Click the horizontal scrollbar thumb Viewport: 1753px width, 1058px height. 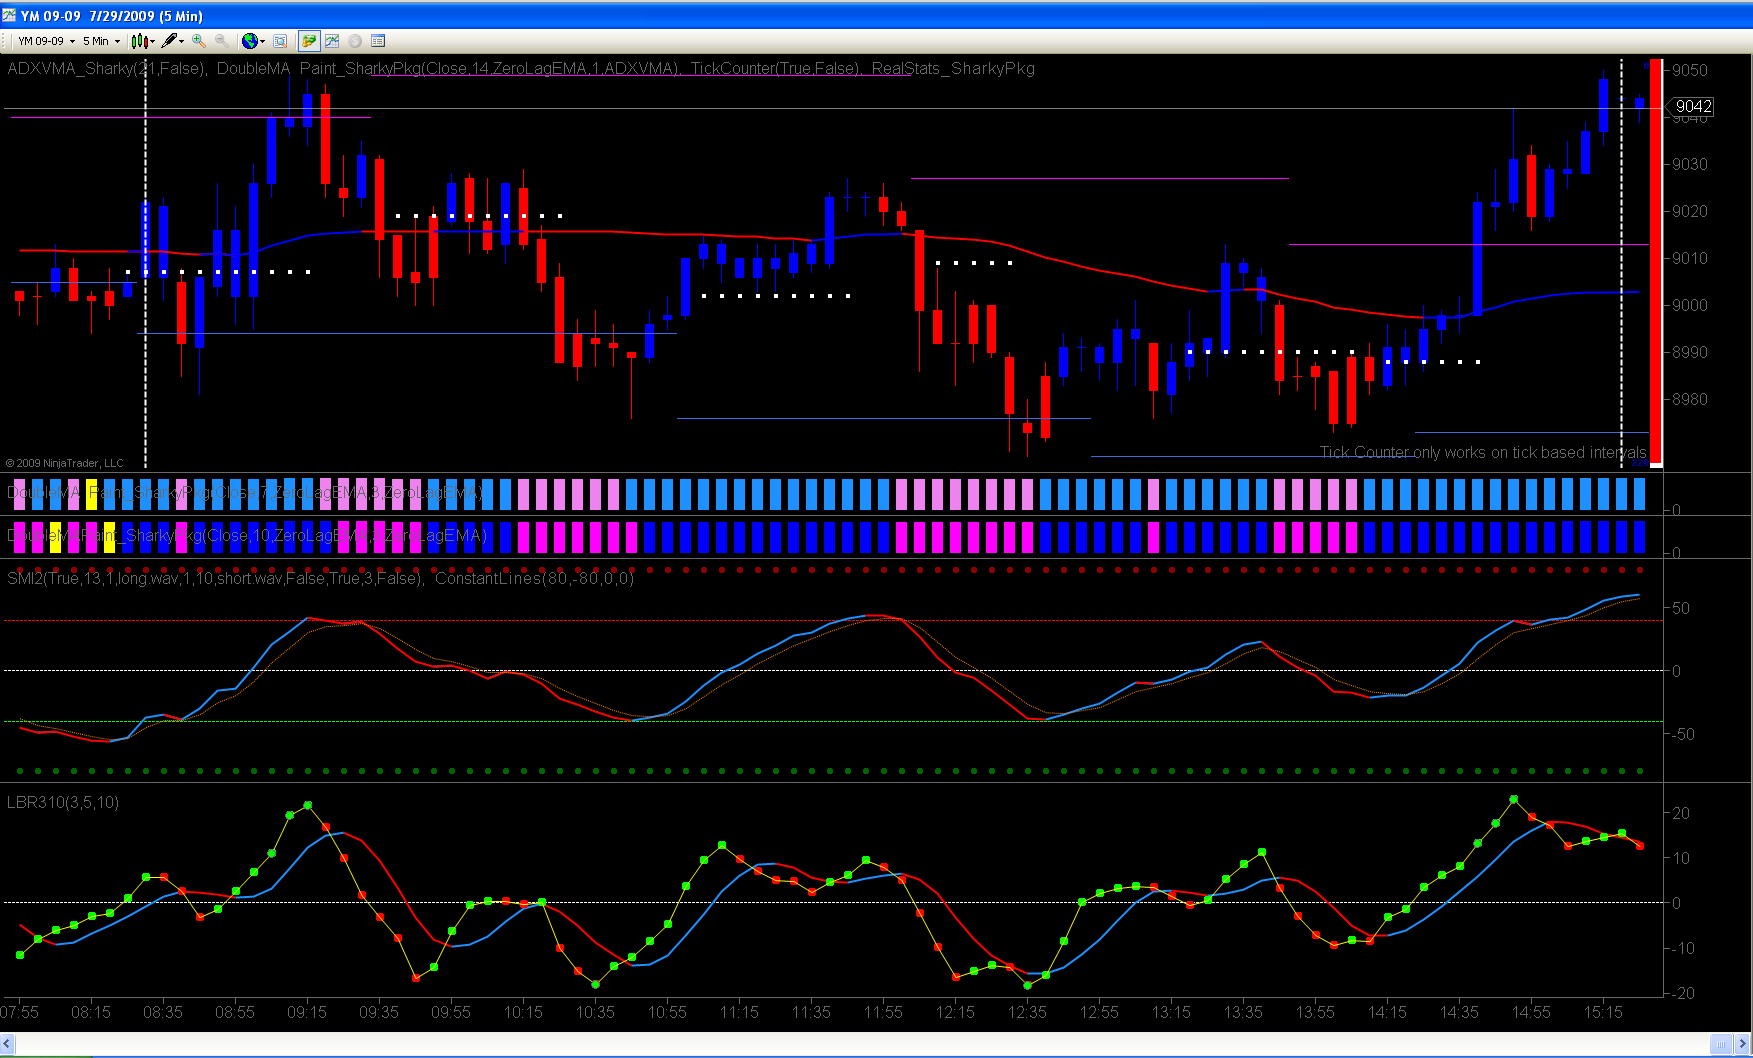coord(1721,1044)
